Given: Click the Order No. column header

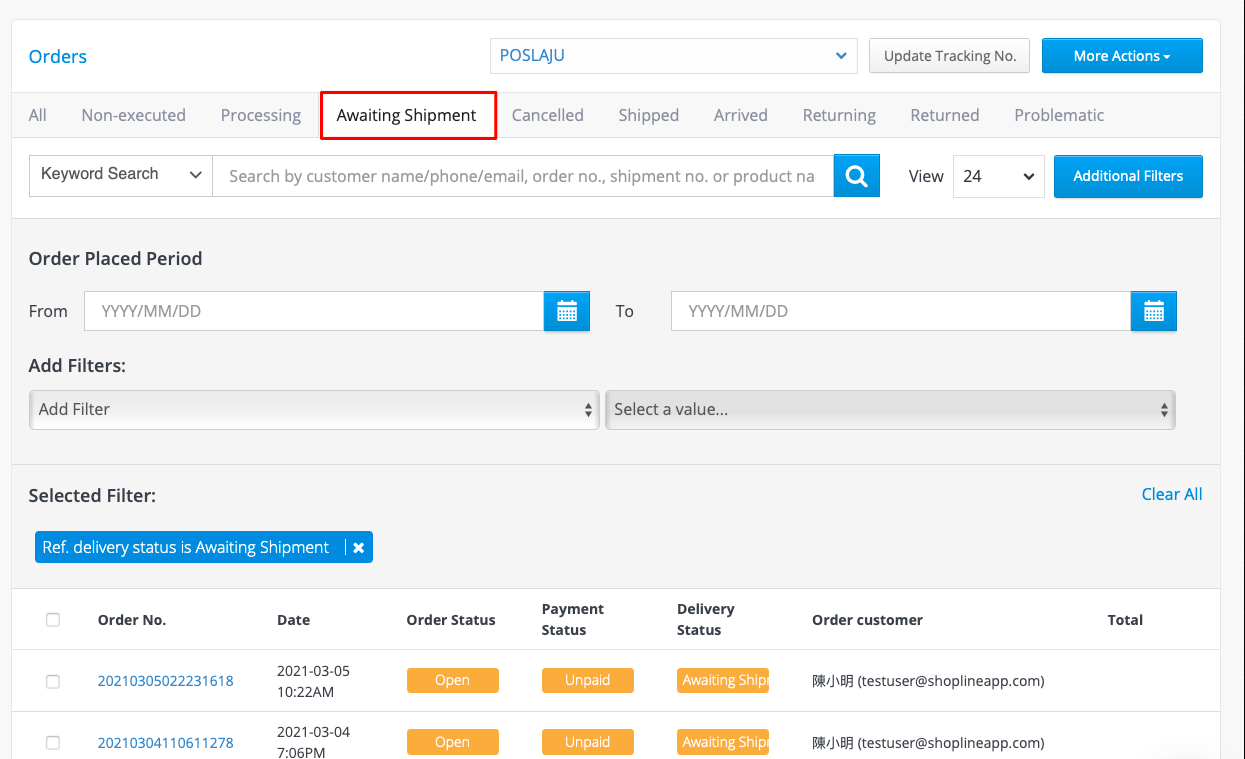Looking at the screenshot, I should (132, 620).
